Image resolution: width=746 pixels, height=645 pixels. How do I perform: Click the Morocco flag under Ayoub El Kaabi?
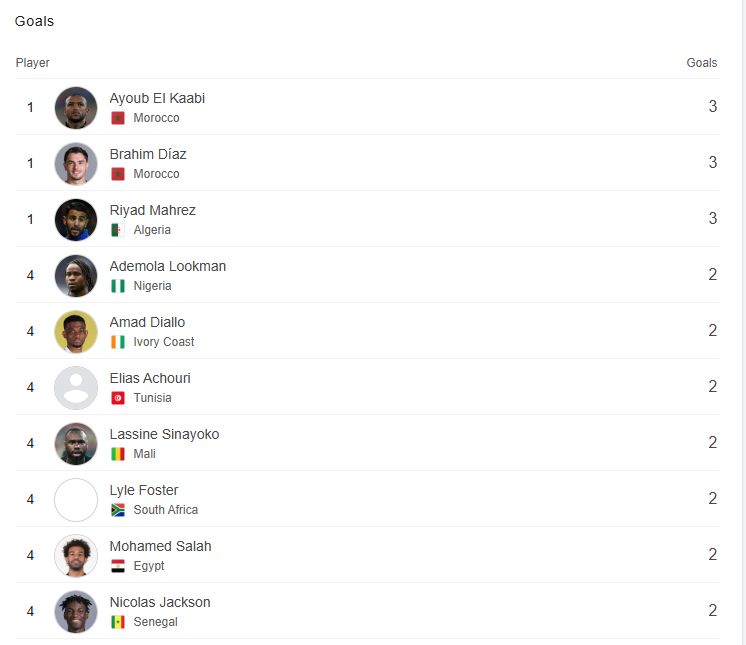pos(118,118)
